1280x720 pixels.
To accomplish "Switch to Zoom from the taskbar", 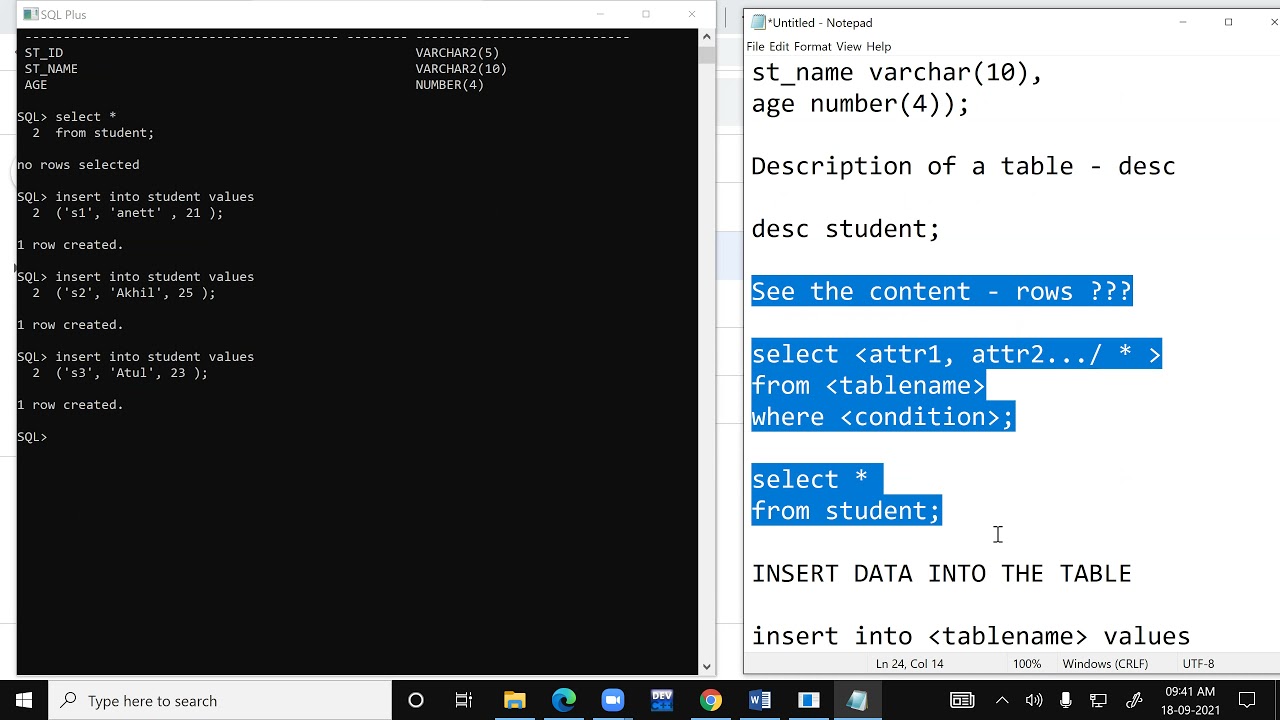I will click(x=612, y=700).
